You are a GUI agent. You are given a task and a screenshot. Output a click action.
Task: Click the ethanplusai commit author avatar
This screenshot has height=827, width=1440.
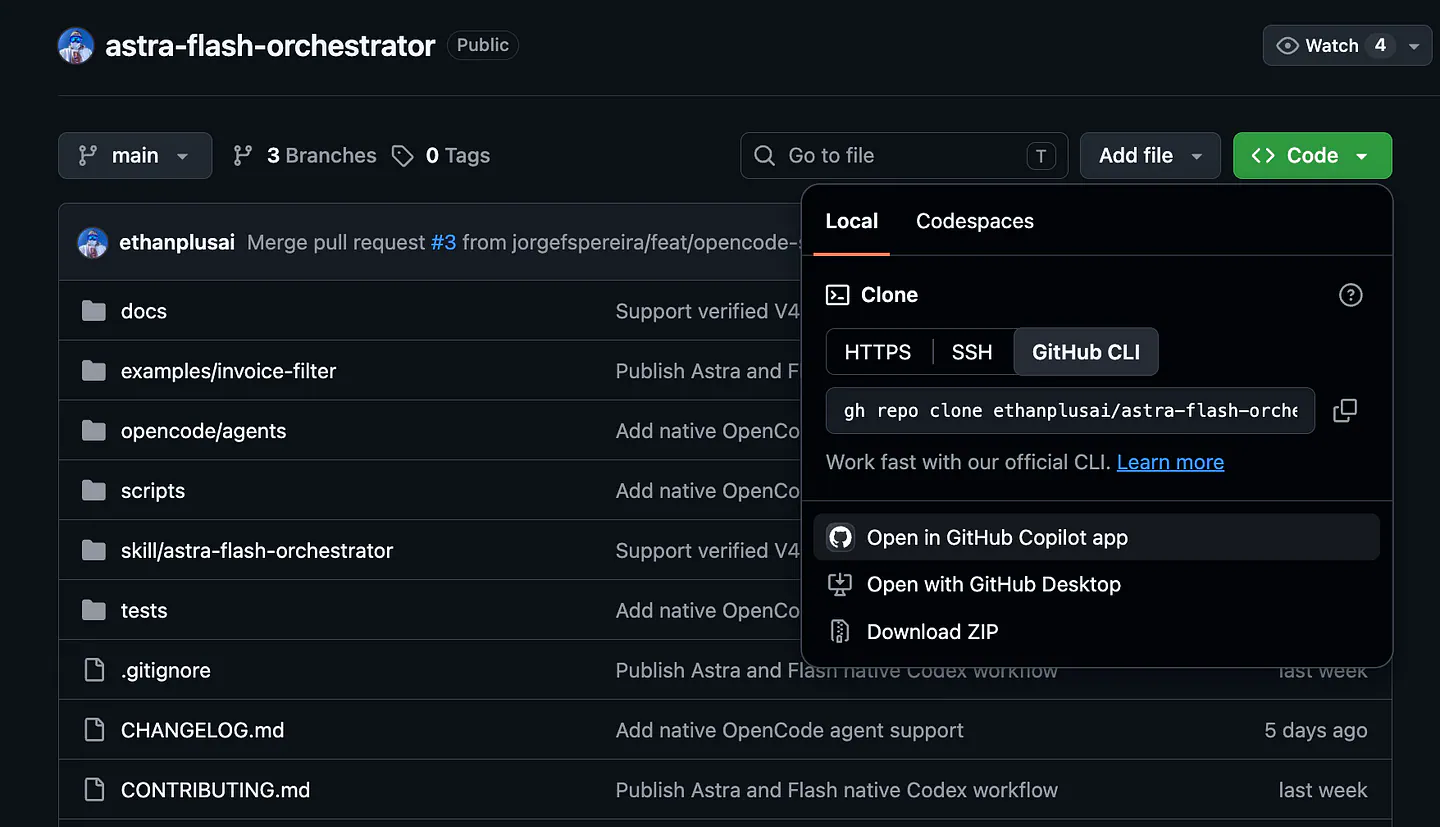click(94, 243)
